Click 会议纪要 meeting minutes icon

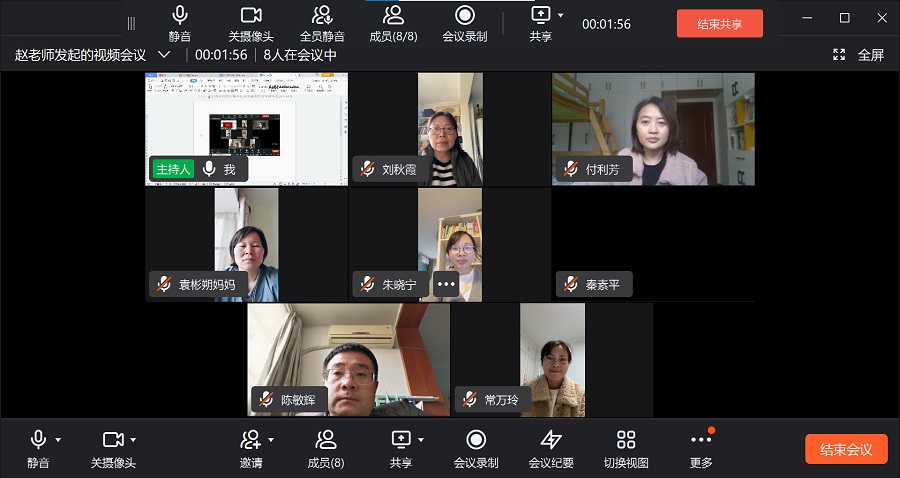tap(551, 440)
